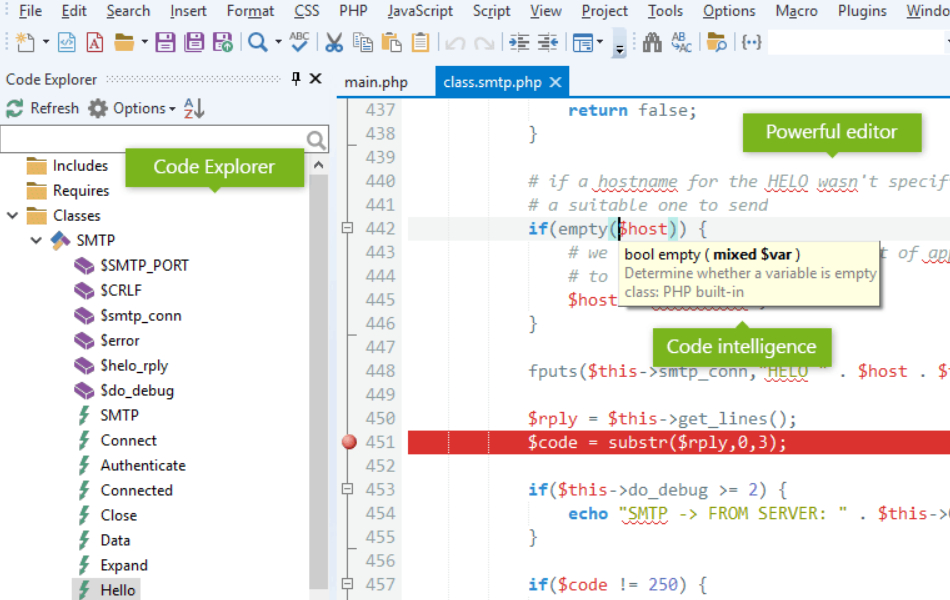Image resolution: width=950 pixels, height=600 pixels.
Task: Open Replace with the AB-AC icon
Action: (x=681, y=42)
